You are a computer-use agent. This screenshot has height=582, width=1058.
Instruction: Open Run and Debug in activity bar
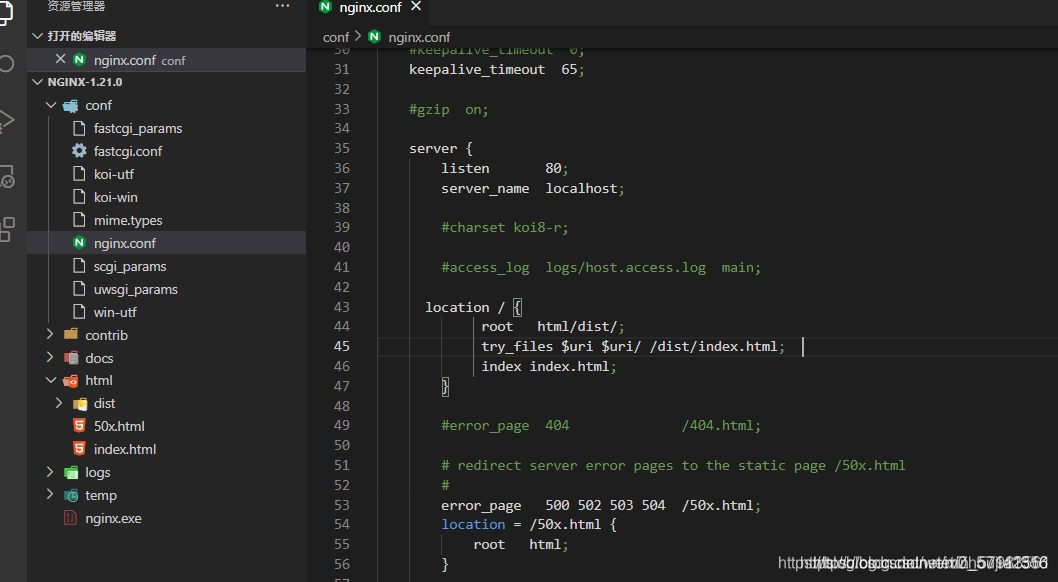[x=6, y=120]
